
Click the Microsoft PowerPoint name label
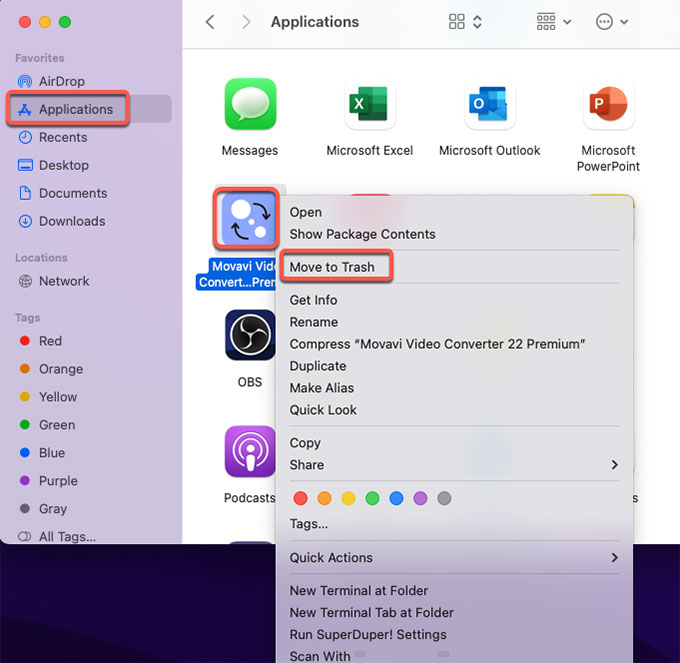608,158
